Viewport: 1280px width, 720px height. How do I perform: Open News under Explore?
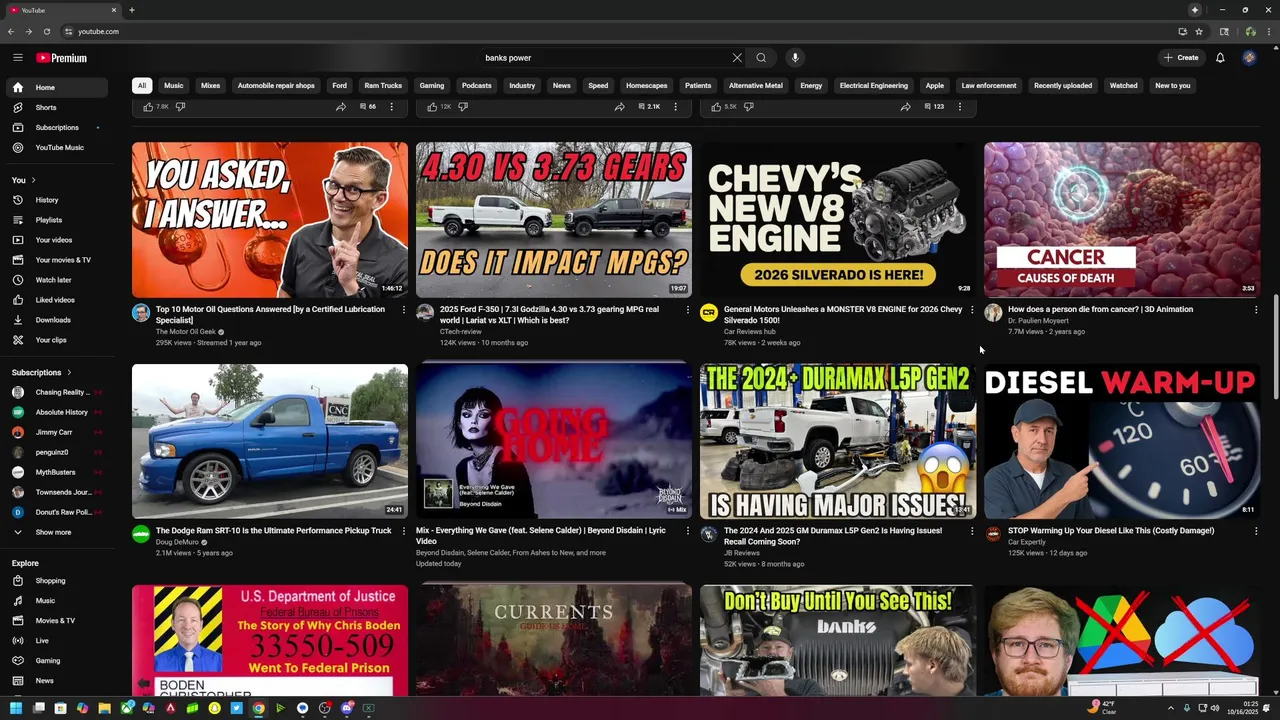click(56, 681)
